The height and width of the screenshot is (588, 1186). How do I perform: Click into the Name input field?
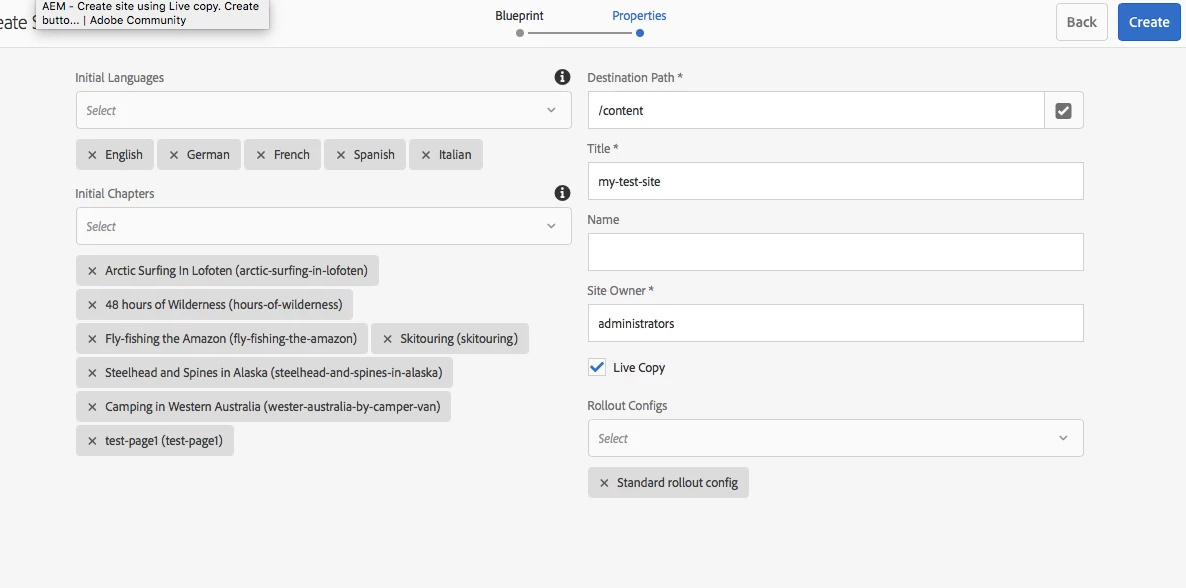click(x=835, y=252)
